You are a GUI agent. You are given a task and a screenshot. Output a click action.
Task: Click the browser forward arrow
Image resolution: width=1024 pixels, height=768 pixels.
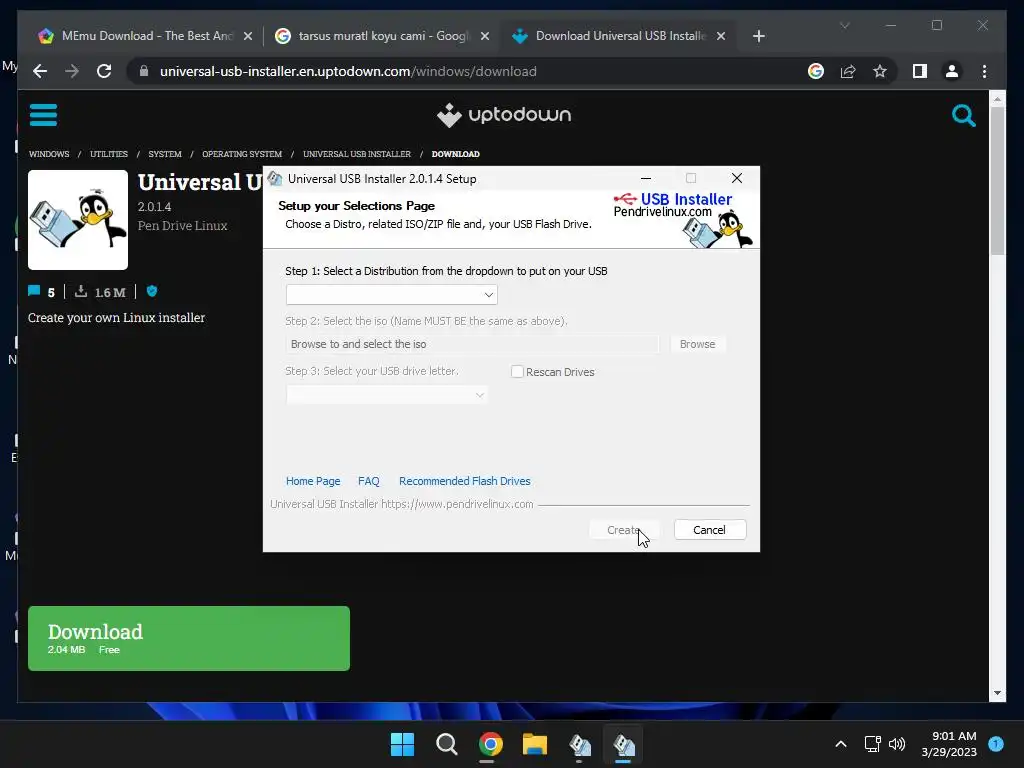tap(72, 71)
